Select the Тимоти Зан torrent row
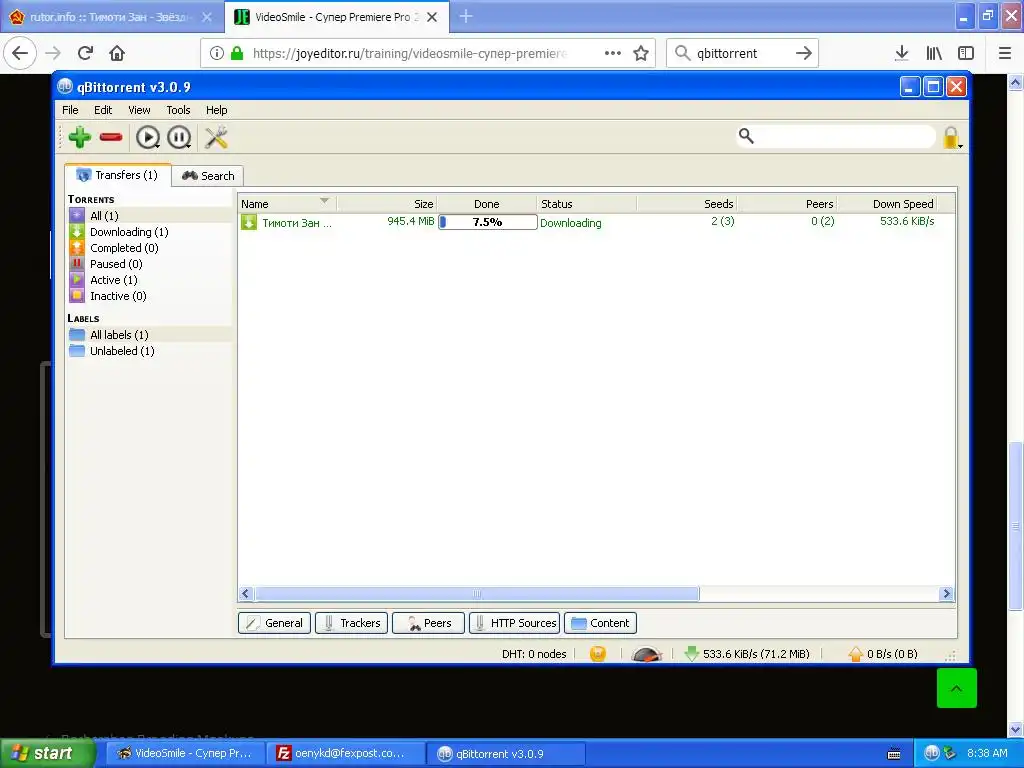 (596, 222)
